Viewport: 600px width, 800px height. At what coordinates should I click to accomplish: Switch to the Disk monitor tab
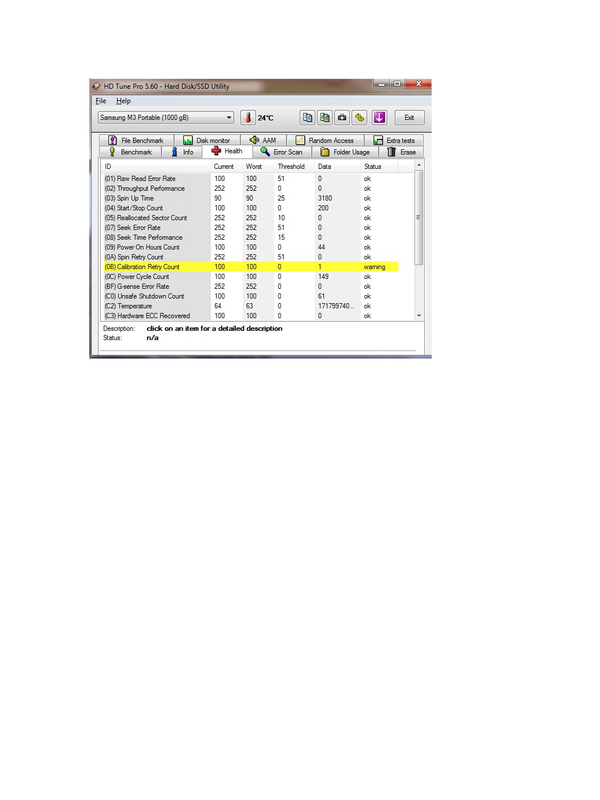click(x=207, y=140)
